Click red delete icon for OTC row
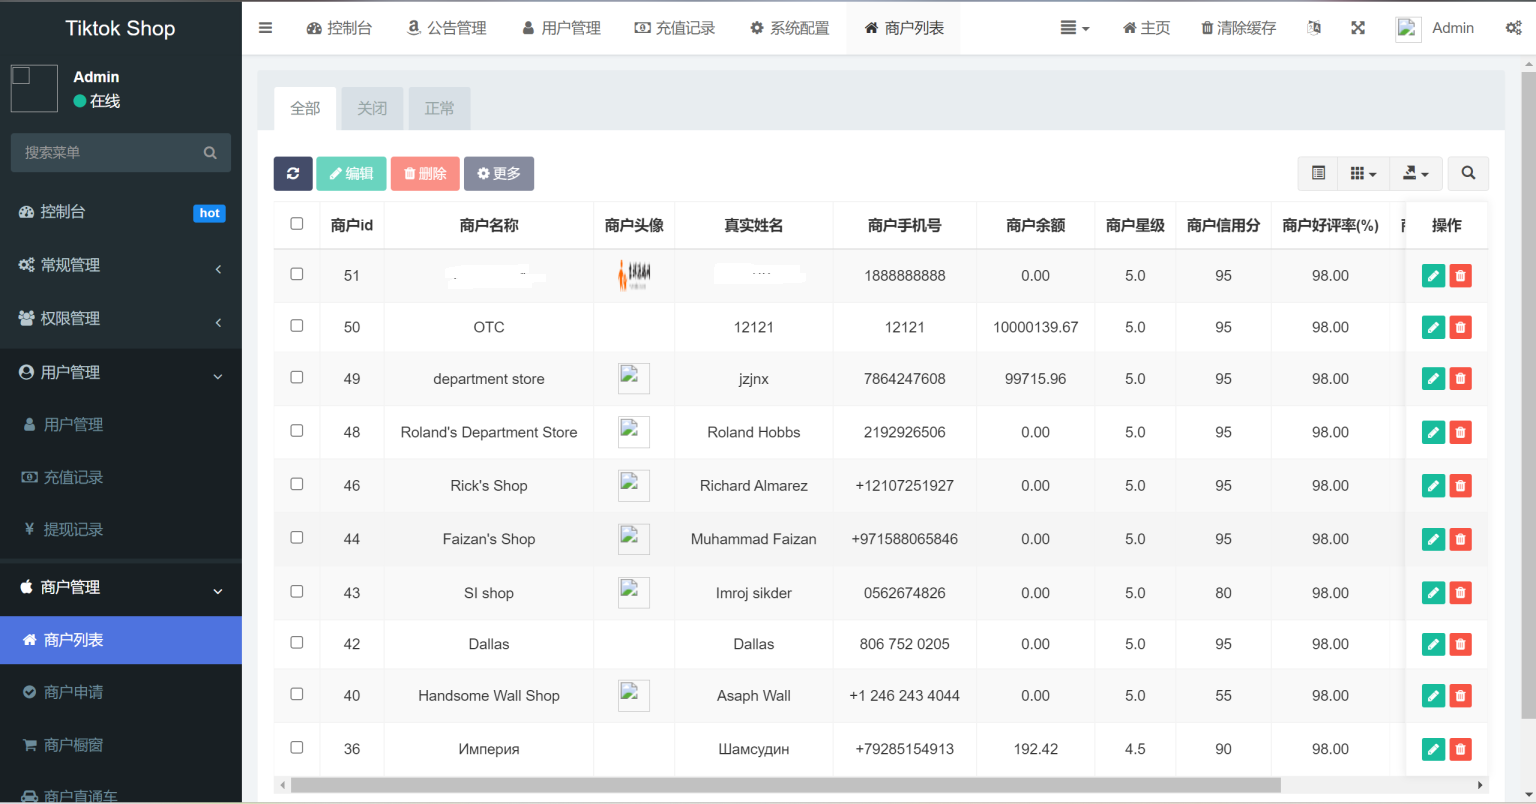 pyautogui.click(x=1460, y=328)
